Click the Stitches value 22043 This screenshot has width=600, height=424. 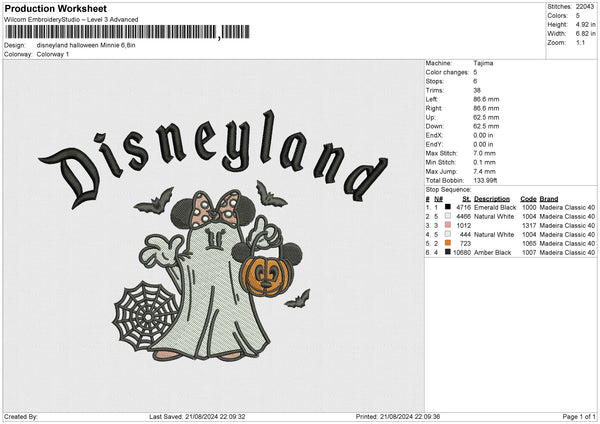[x=585, y=7]
